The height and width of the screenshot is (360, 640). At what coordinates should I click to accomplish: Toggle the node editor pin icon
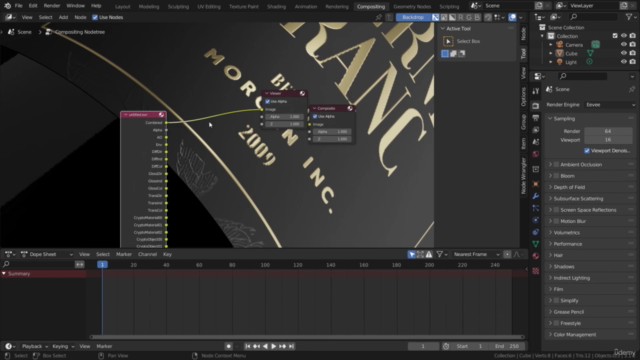click(378, 17)
